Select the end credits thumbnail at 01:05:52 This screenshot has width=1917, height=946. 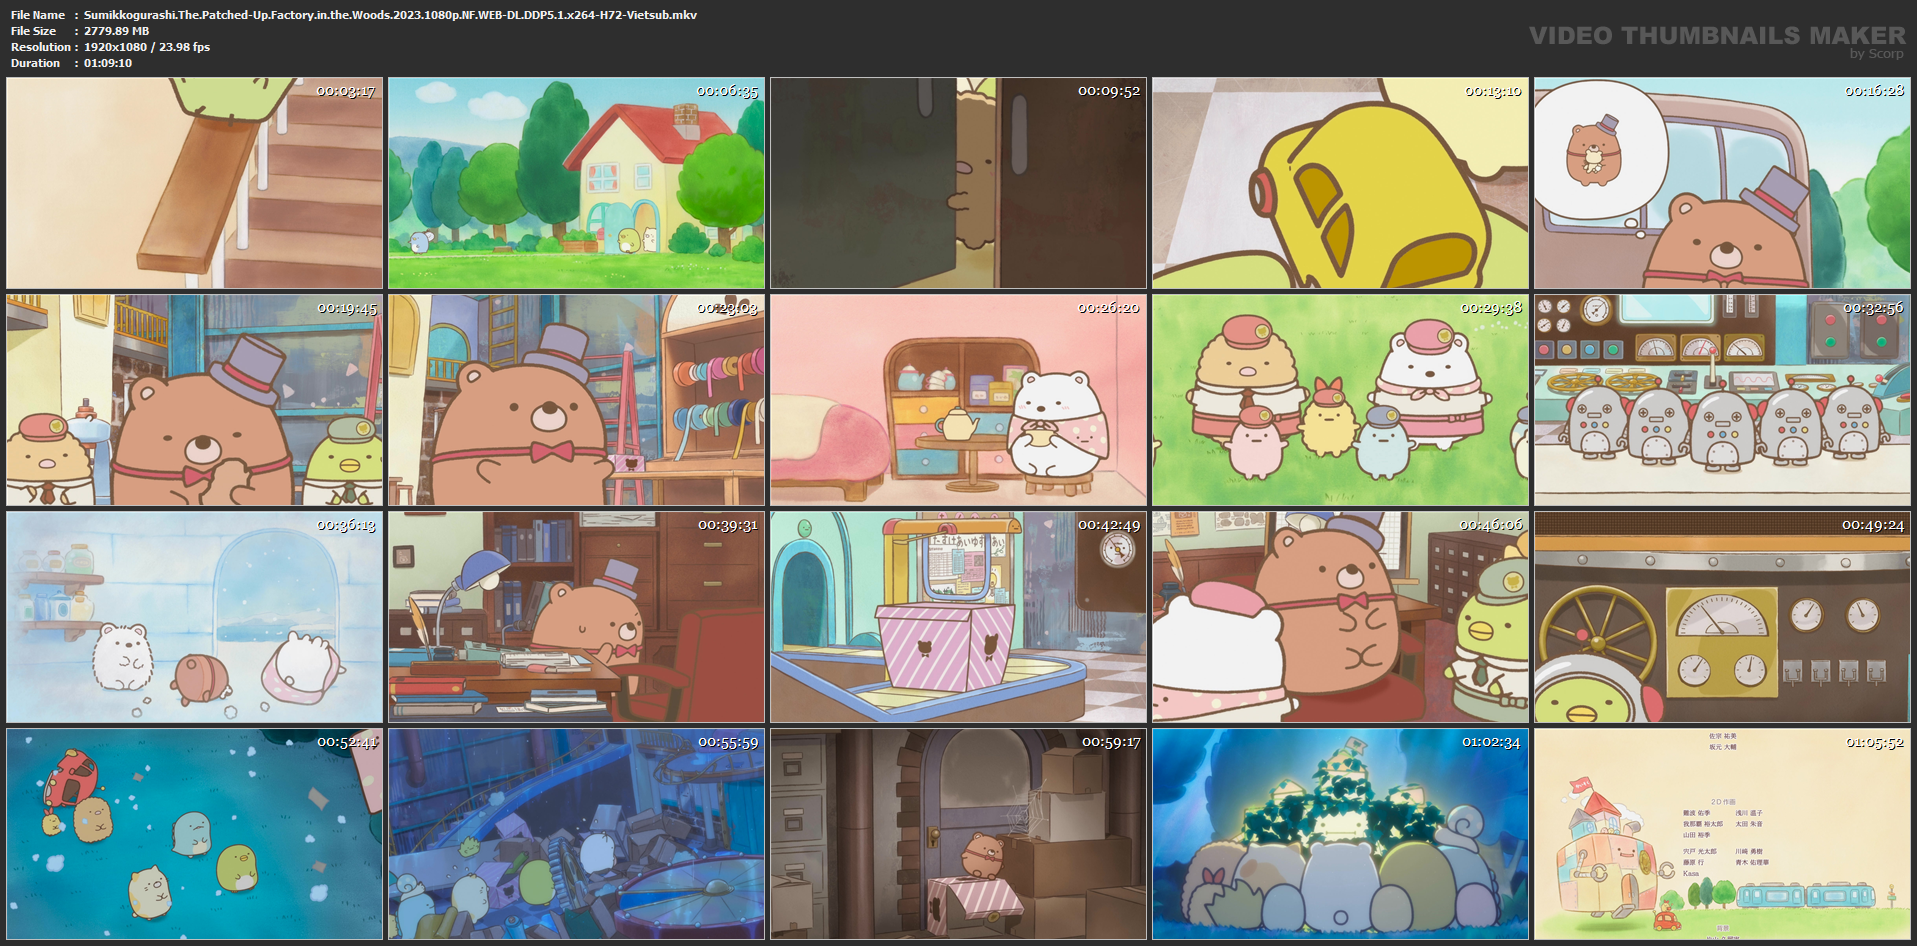click(x=1723, y=834)
